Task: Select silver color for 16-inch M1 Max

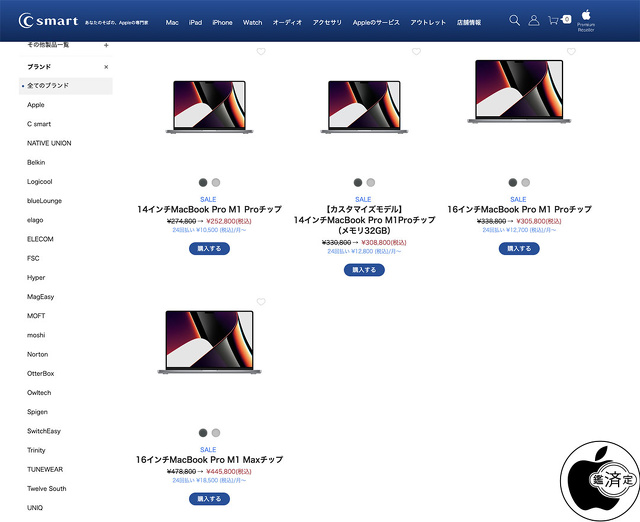Action: [216, 433]
